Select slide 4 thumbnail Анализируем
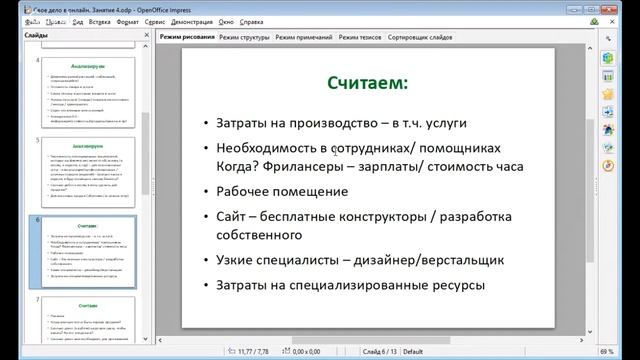Image resolution: width=640 pixels, height=360 pixels. point(88,93)
